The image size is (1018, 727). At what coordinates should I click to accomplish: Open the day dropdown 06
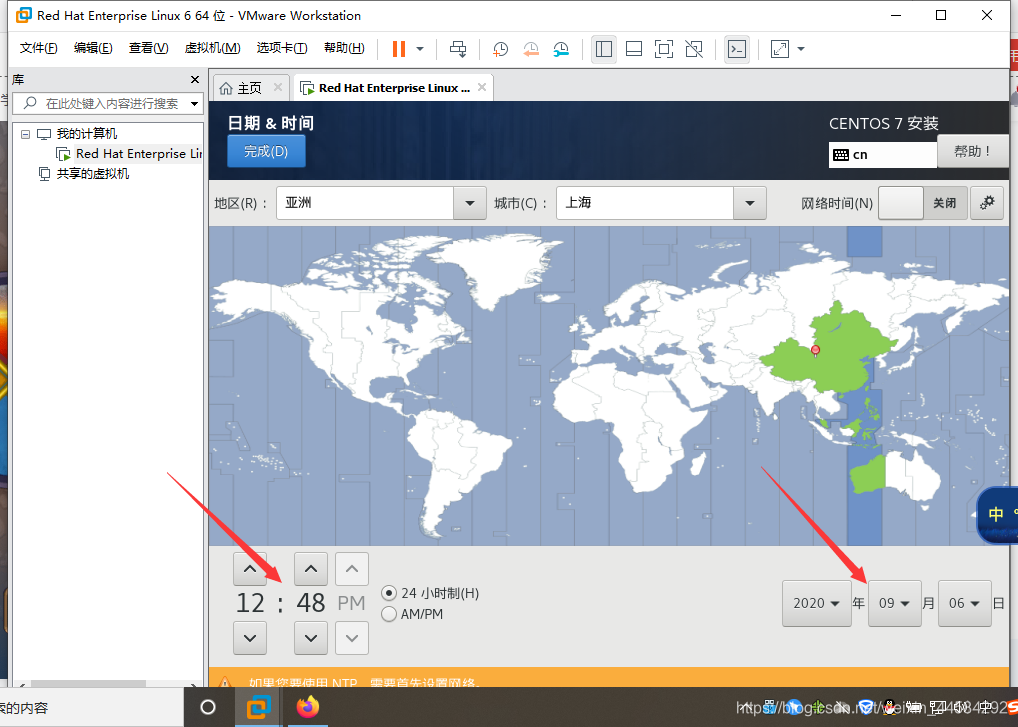(x=965, y=604)
